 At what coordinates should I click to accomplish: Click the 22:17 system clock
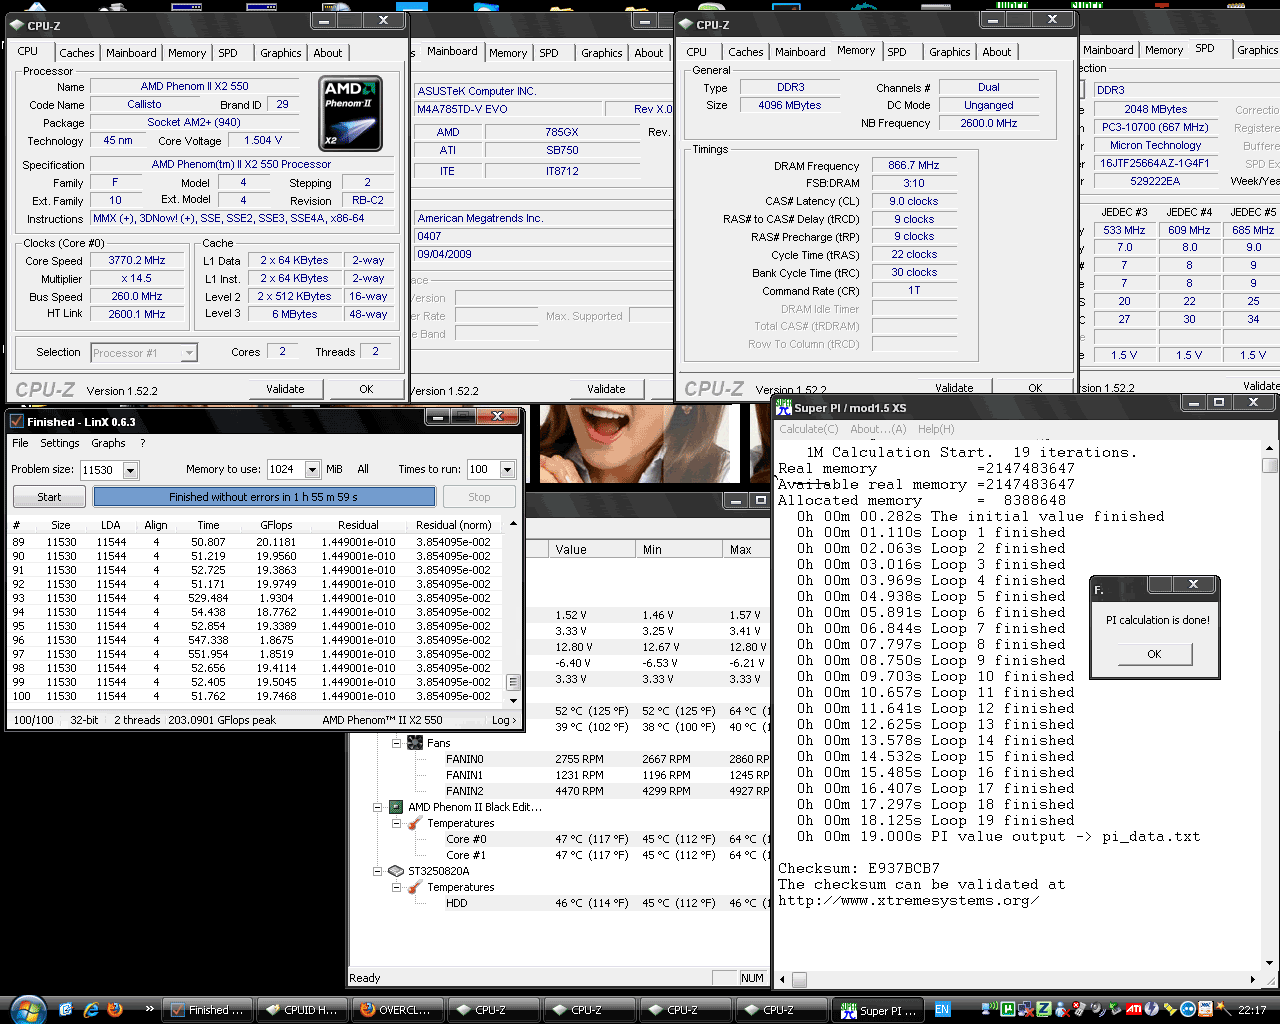coord(1252,1010)
